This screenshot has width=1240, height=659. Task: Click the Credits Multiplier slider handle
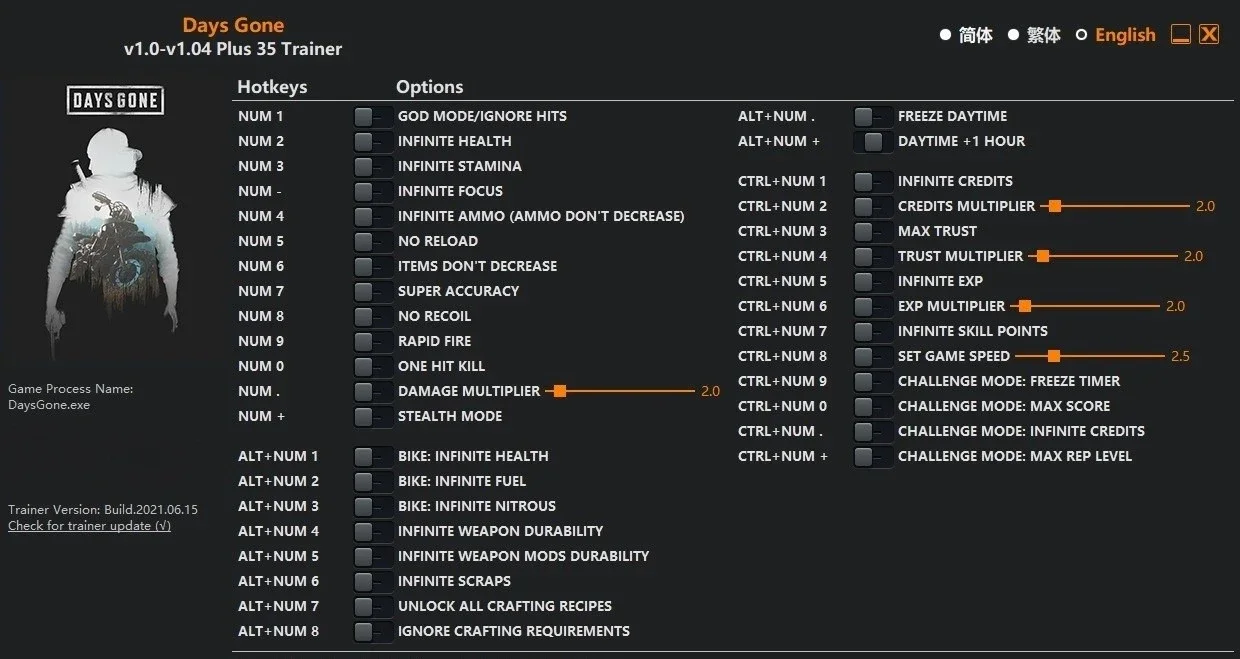pos(1054,206)
